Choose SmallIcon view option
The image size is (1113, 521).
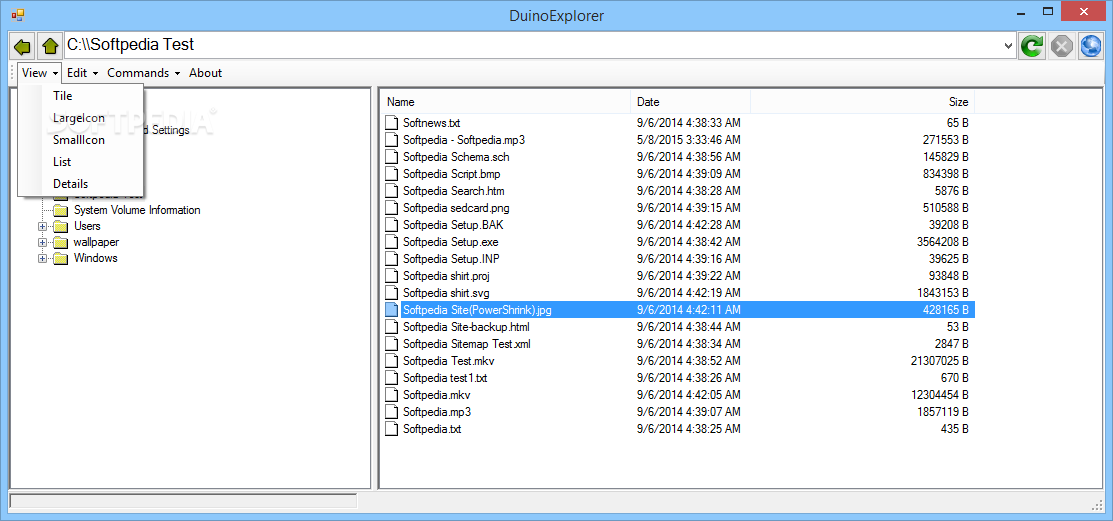[x=79, y=140]
